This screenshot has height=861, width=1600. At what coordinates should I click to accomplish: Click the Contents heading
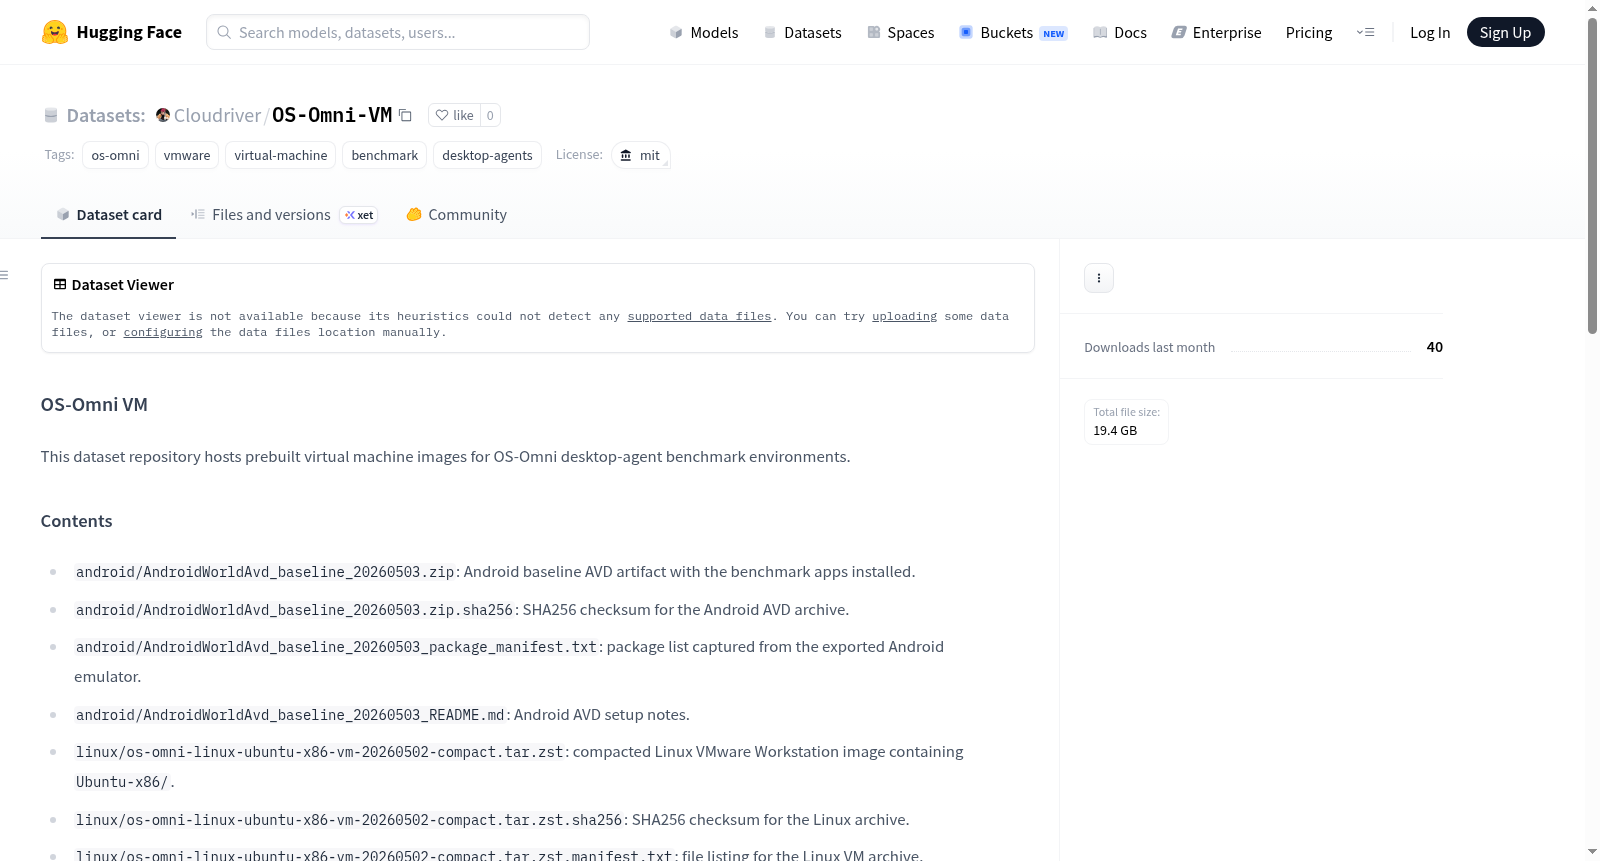pos(76,521)
